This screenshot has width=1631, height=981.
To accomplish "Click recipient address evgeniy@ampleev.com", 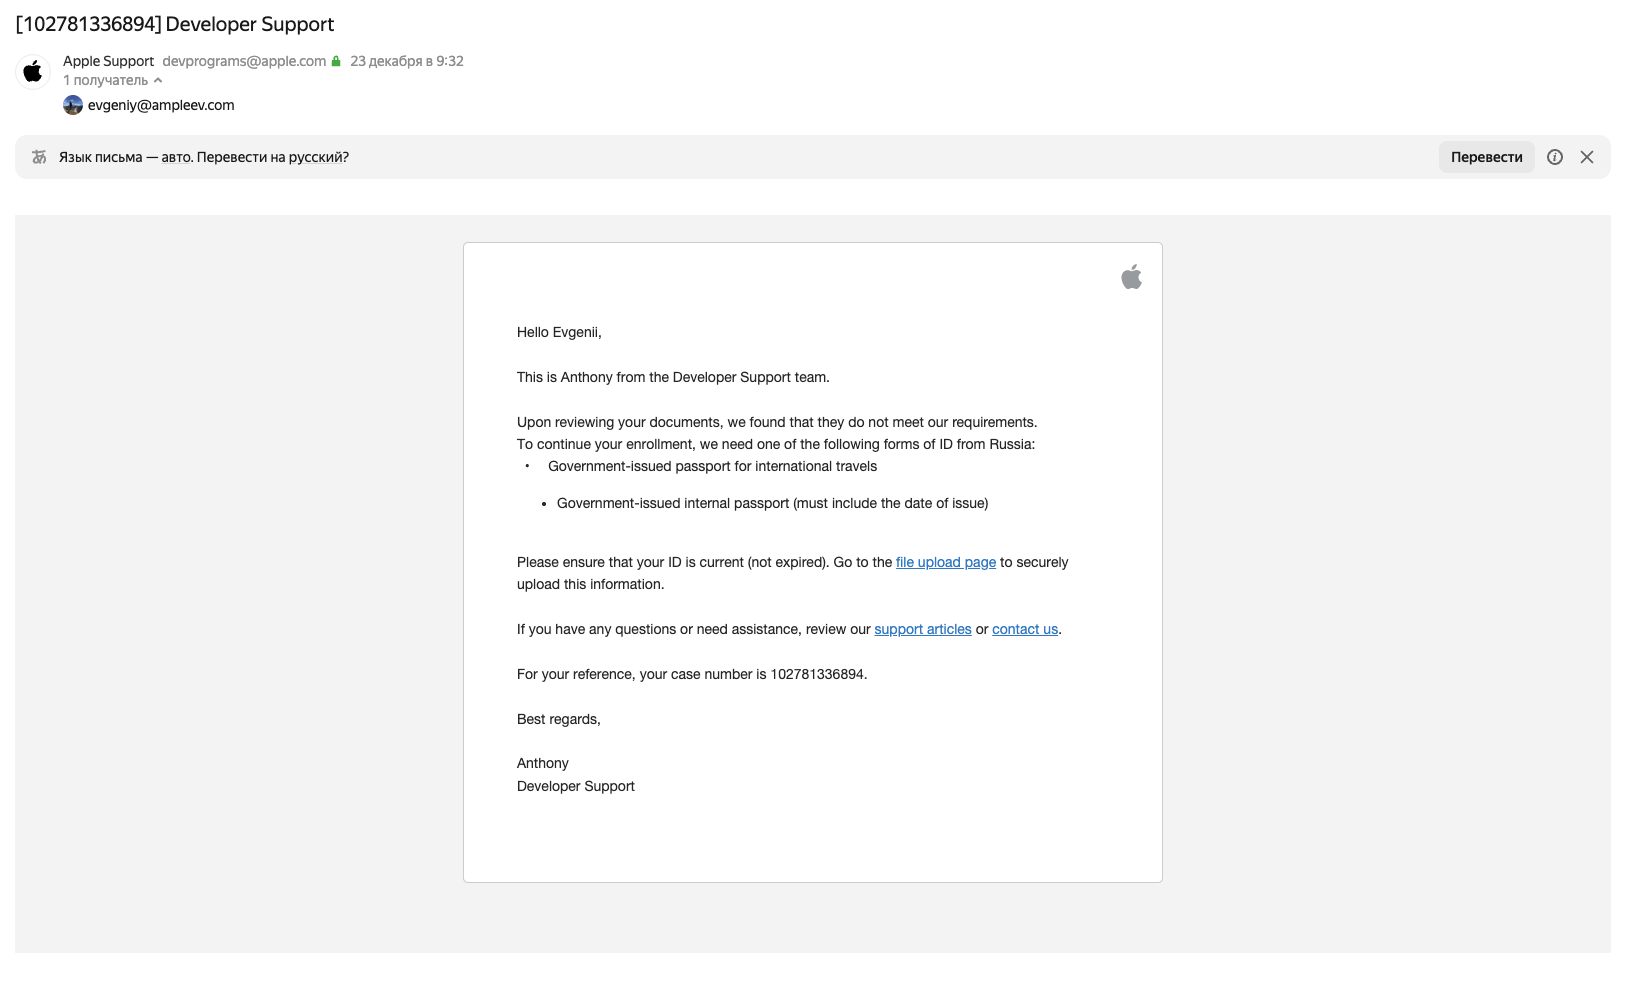I will (x=161, y=105).
